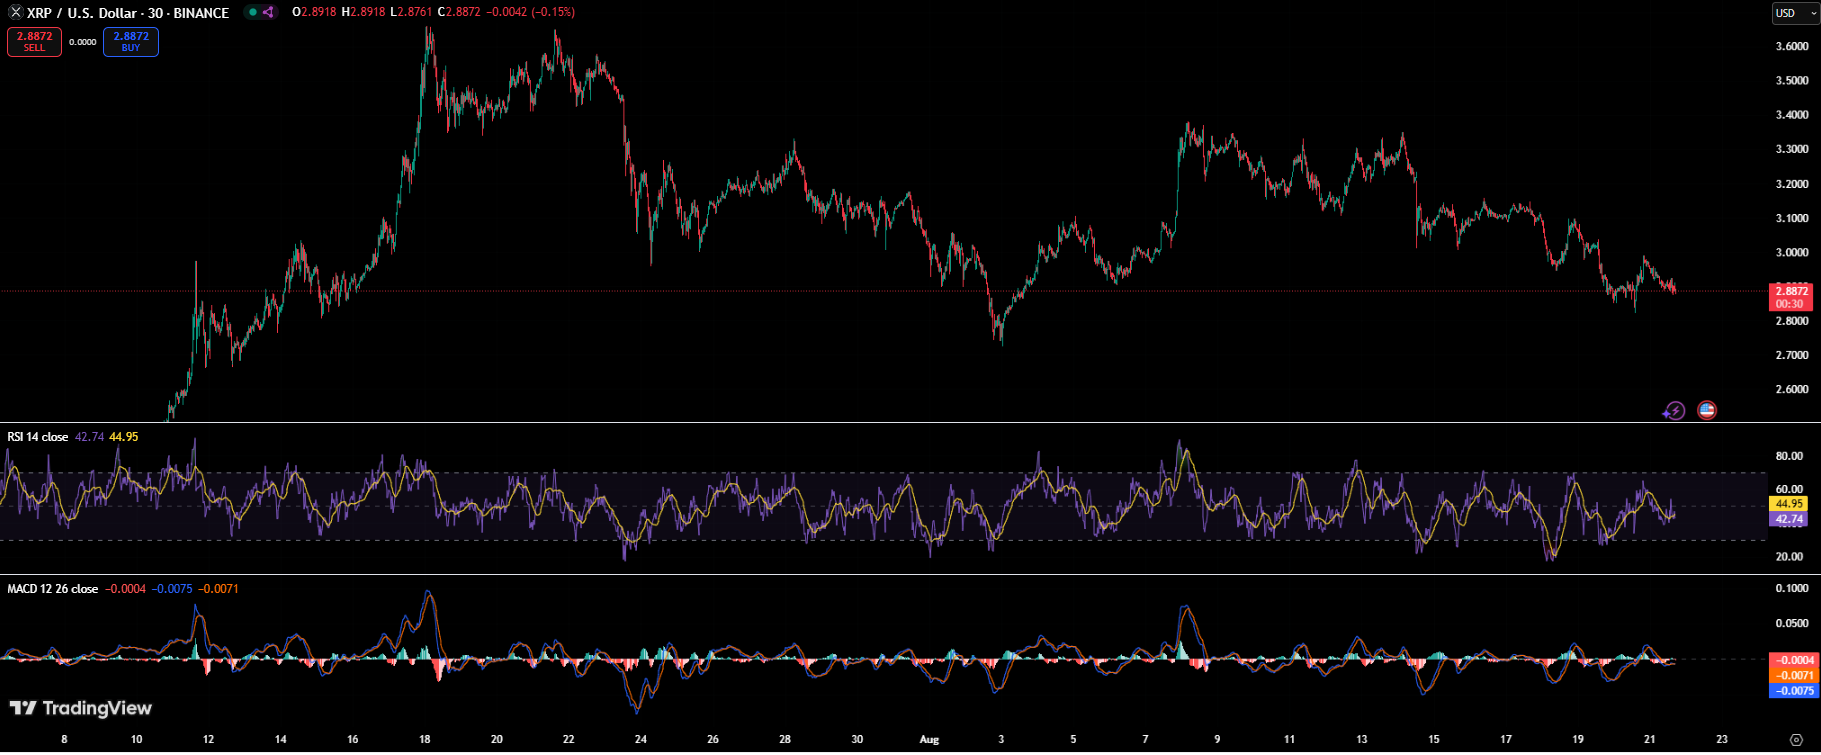Click the 3.0000 price scale label
The width and height of the screenshot is (1821, 755).
click(x=1792, y=252)
